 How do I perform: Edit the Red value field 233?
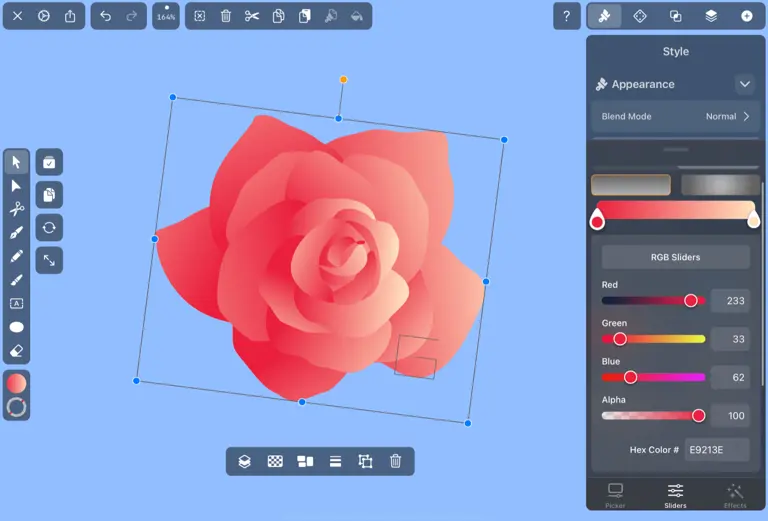[730, 301]
